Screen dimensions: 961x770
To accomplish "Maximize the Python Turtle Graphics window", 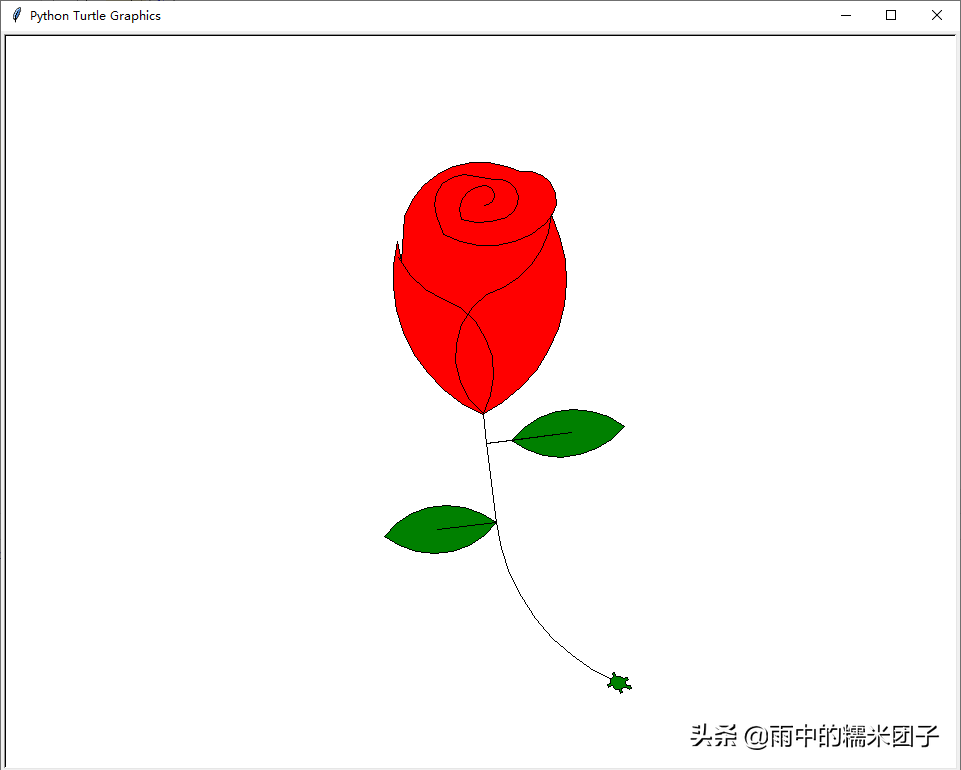I will coord(891,15).
